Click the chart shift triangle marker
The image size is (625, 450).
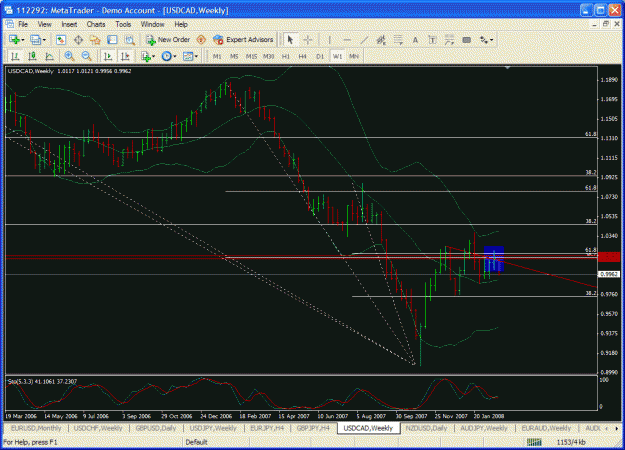coord(507,68)
